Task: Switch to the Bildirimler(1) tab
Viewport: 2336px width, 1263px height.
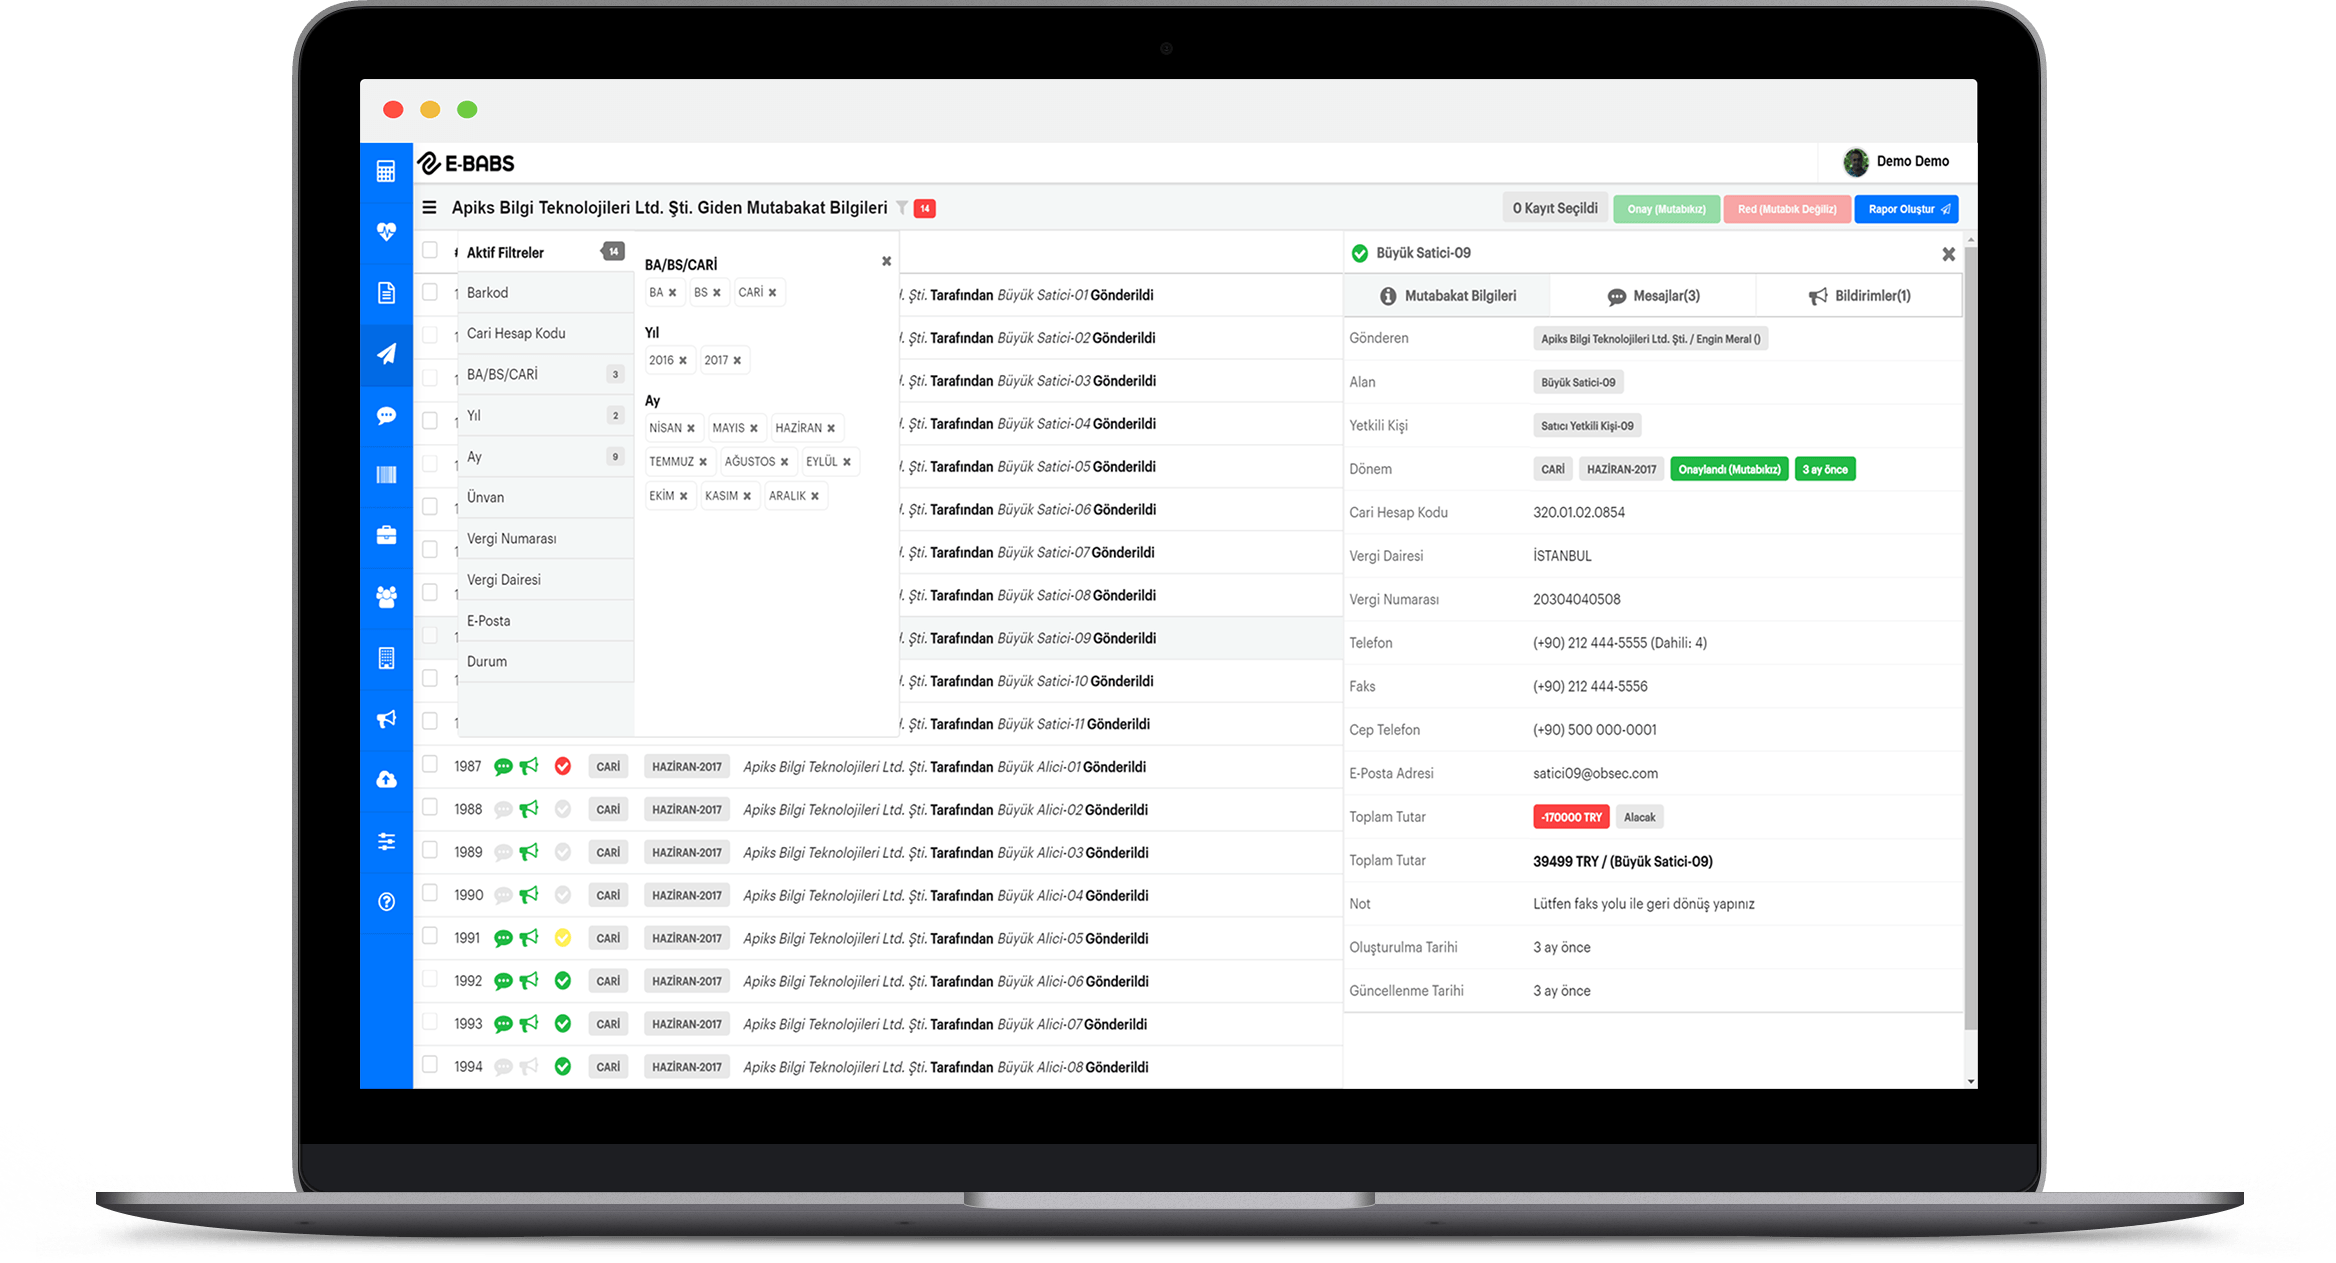Action: (x=1859, y=296)
